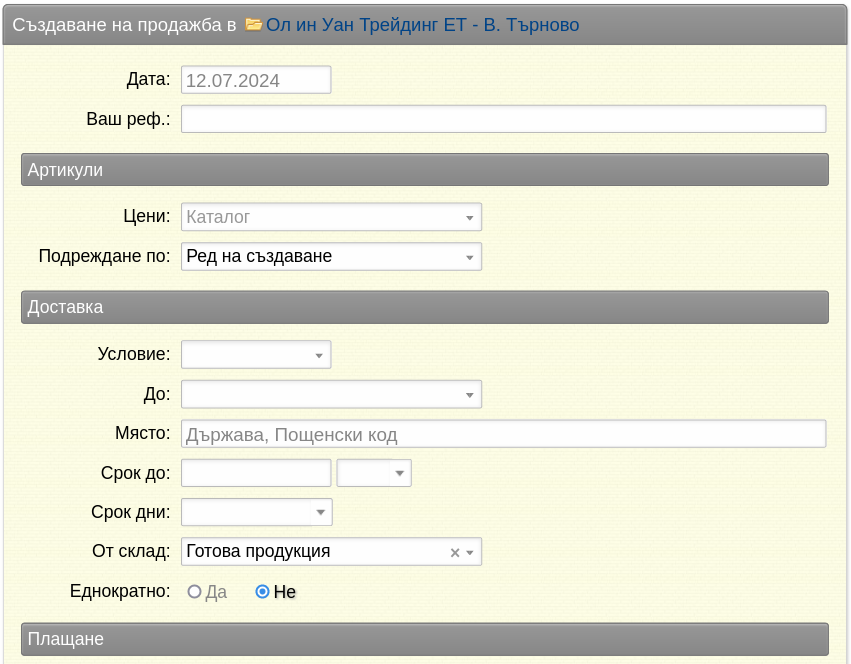Open the Ол ин Уан Трейдинг ЕТ link
This screenshot has height=664, width=851.
click(x=422, y=25)
